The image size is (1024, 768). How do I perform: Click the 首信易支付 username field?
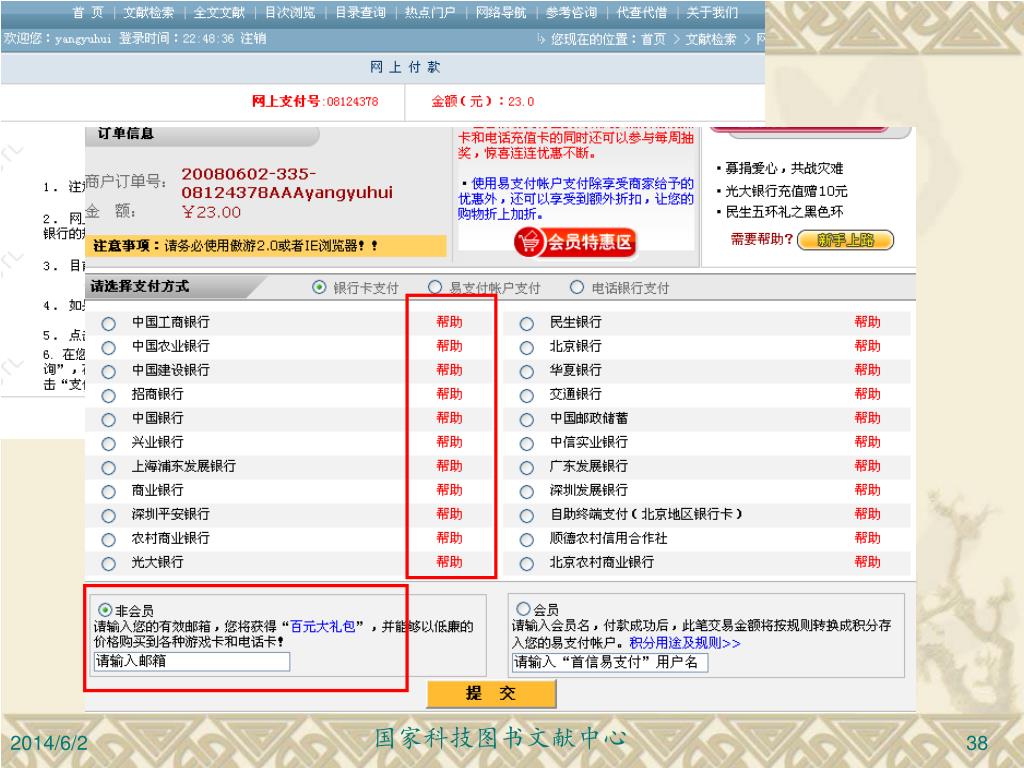[610, 662]
